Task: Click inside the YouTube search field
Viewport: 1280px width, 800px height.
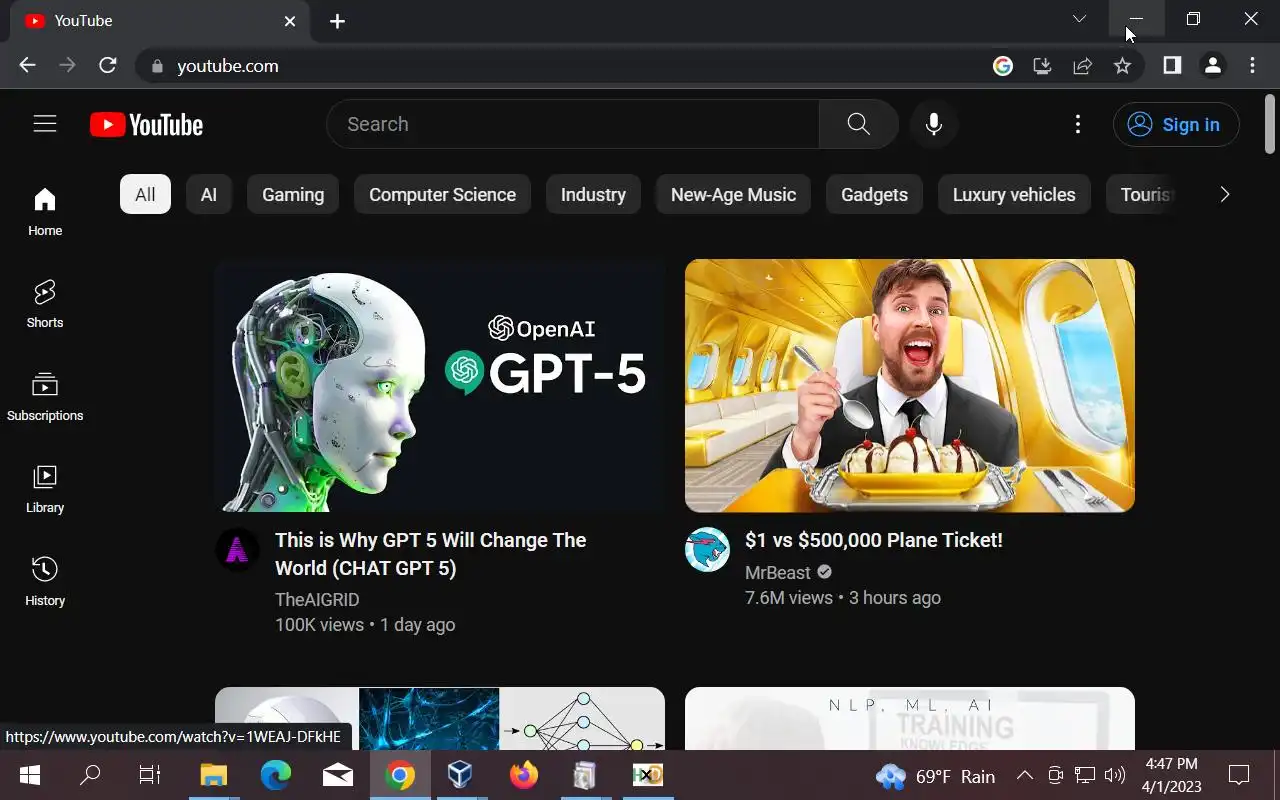Action: [573, 124]
